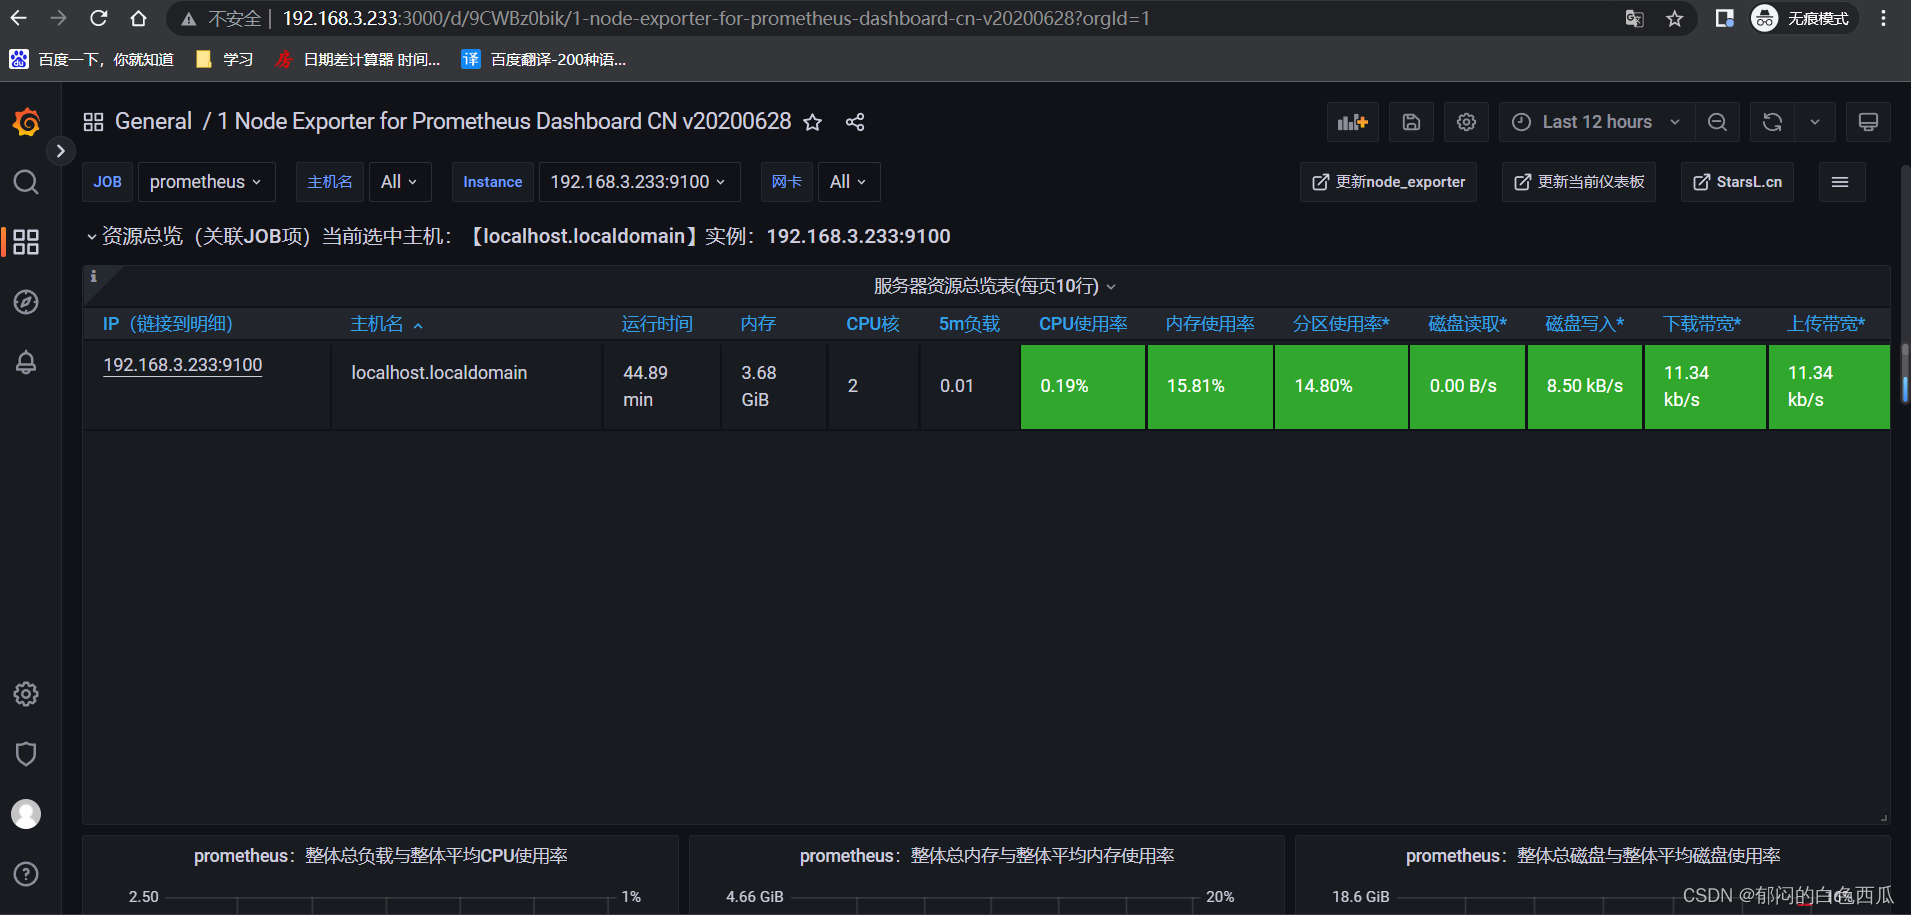Viewport: 1911px width, 915px height.
Task: Reload the page in the browser
Action: click(98, 18)
